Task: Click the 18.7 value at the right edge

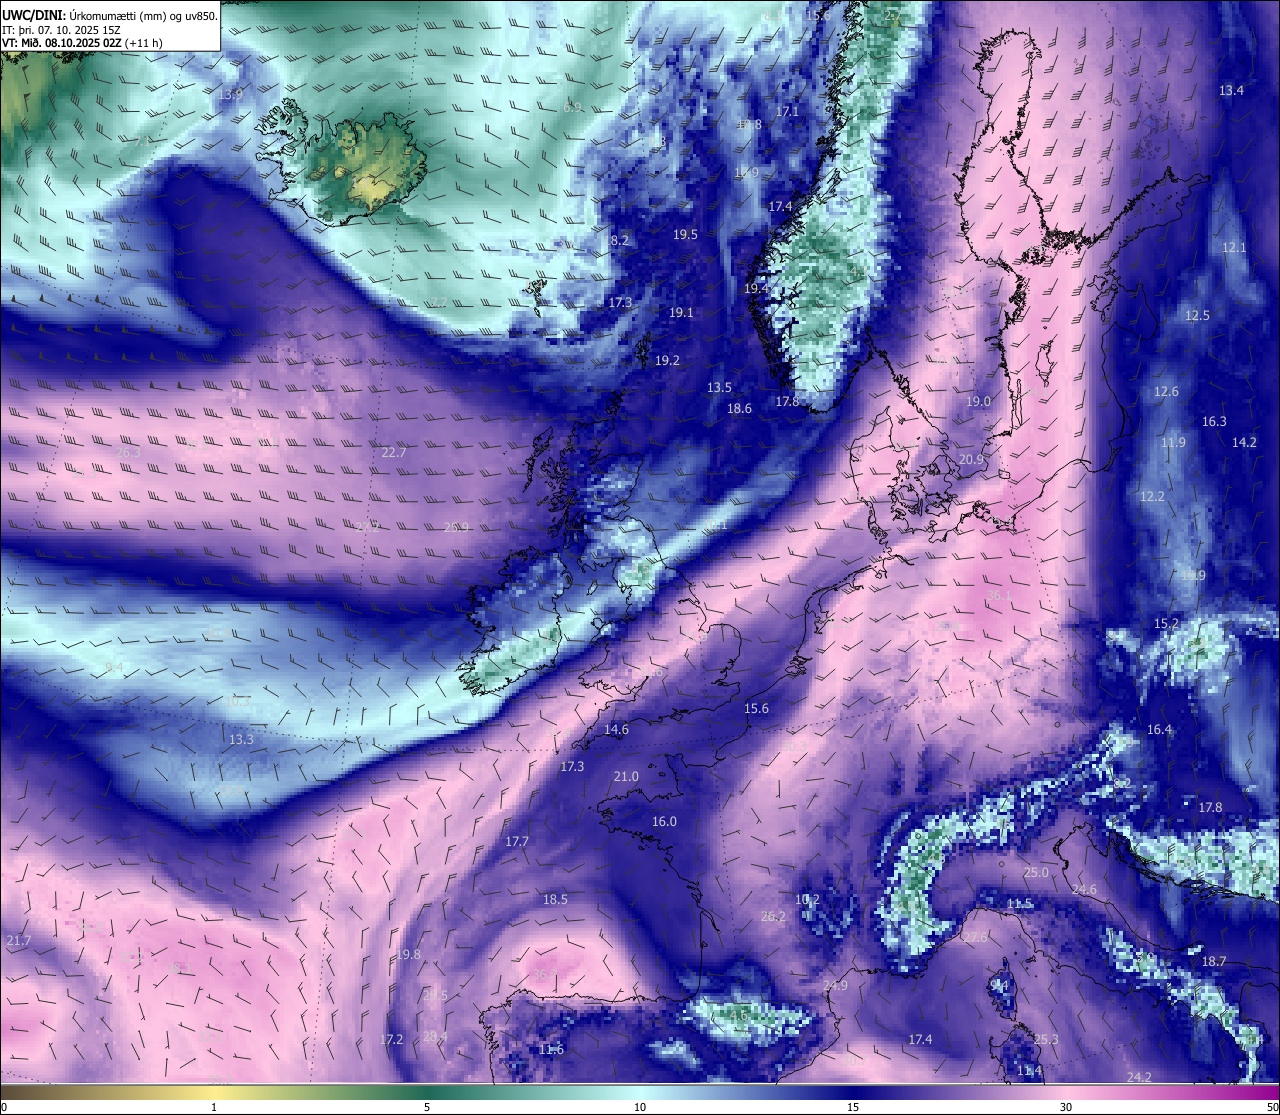Action: 1213,962
